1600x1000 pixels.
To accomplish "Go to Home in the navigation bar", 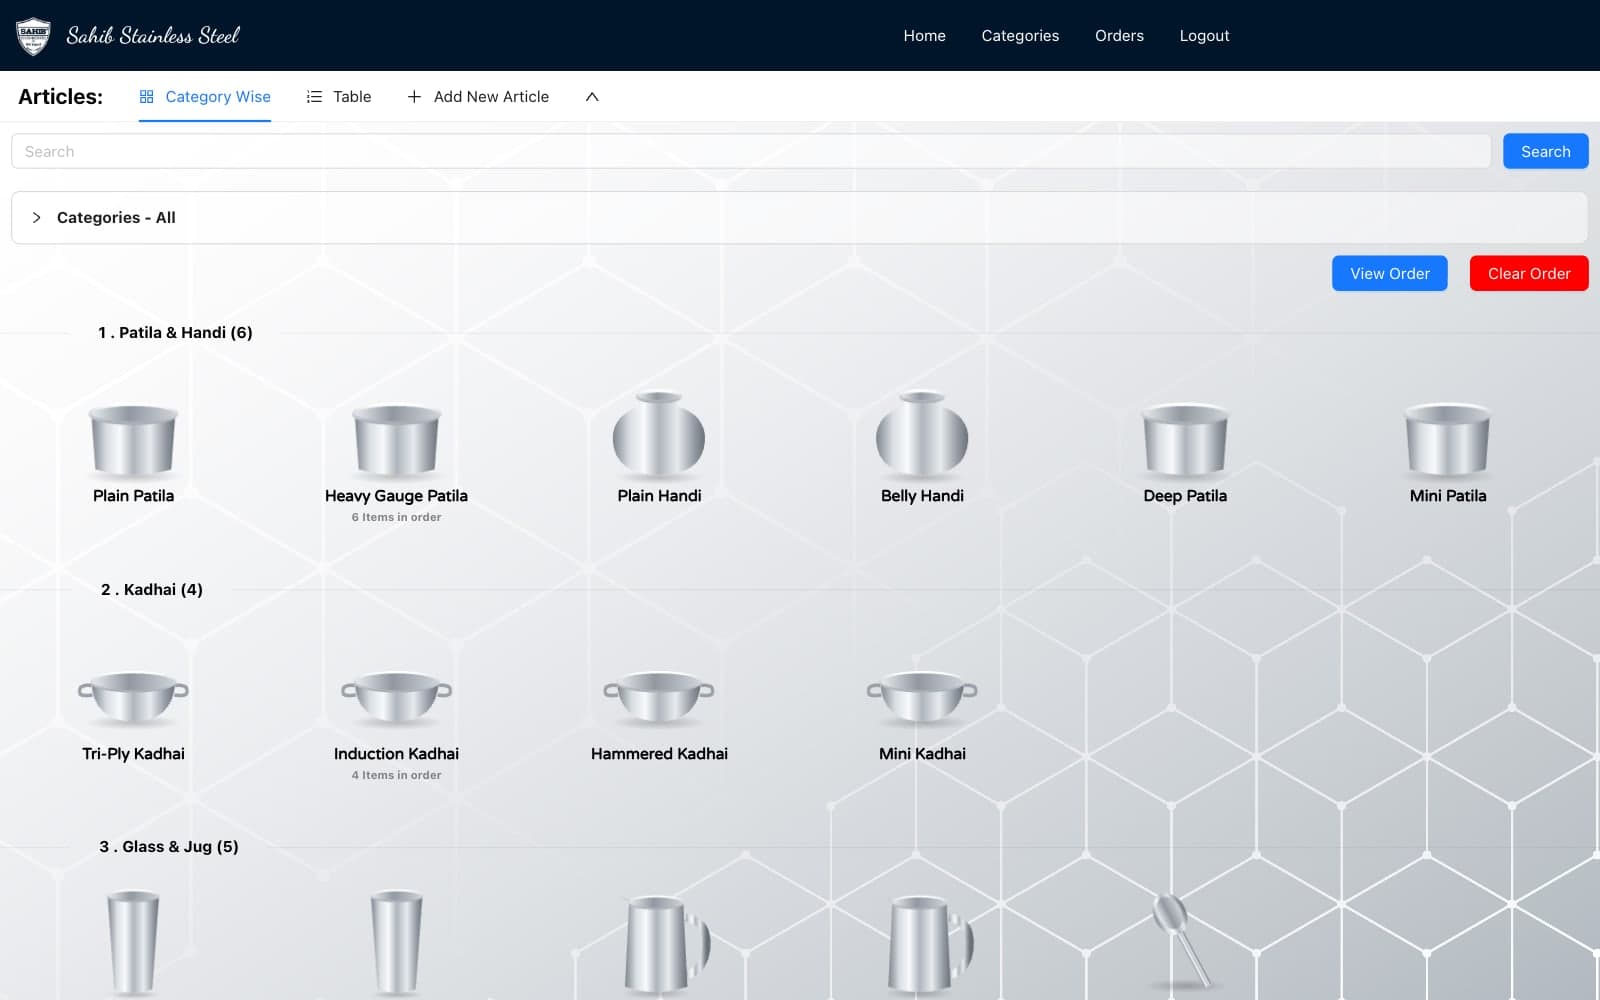I will click(924, 36).
